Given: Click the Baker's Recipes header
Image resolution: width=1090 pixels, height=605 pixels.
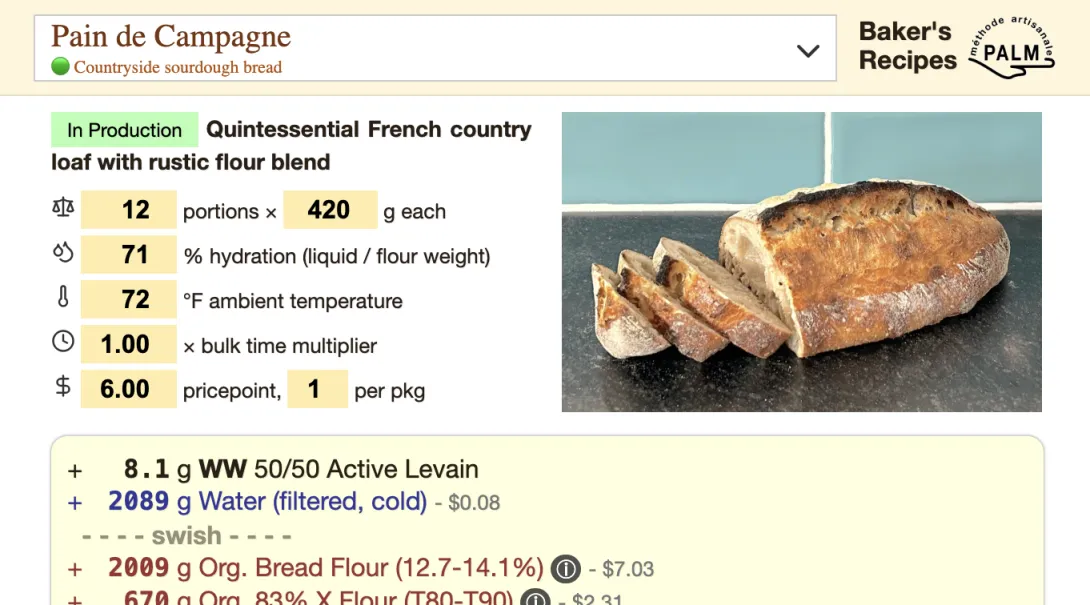Looking at the screenshot, I should pos(903,46).
